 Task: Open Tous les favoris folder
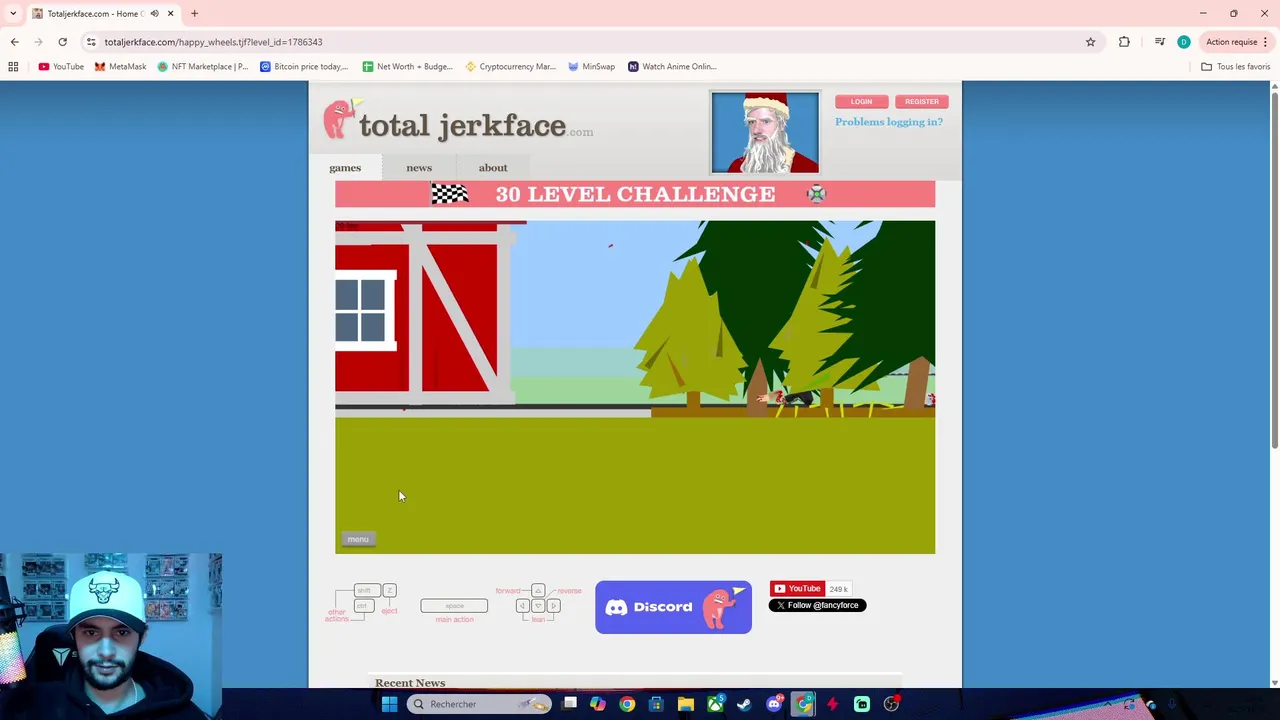click(1236, 67)
